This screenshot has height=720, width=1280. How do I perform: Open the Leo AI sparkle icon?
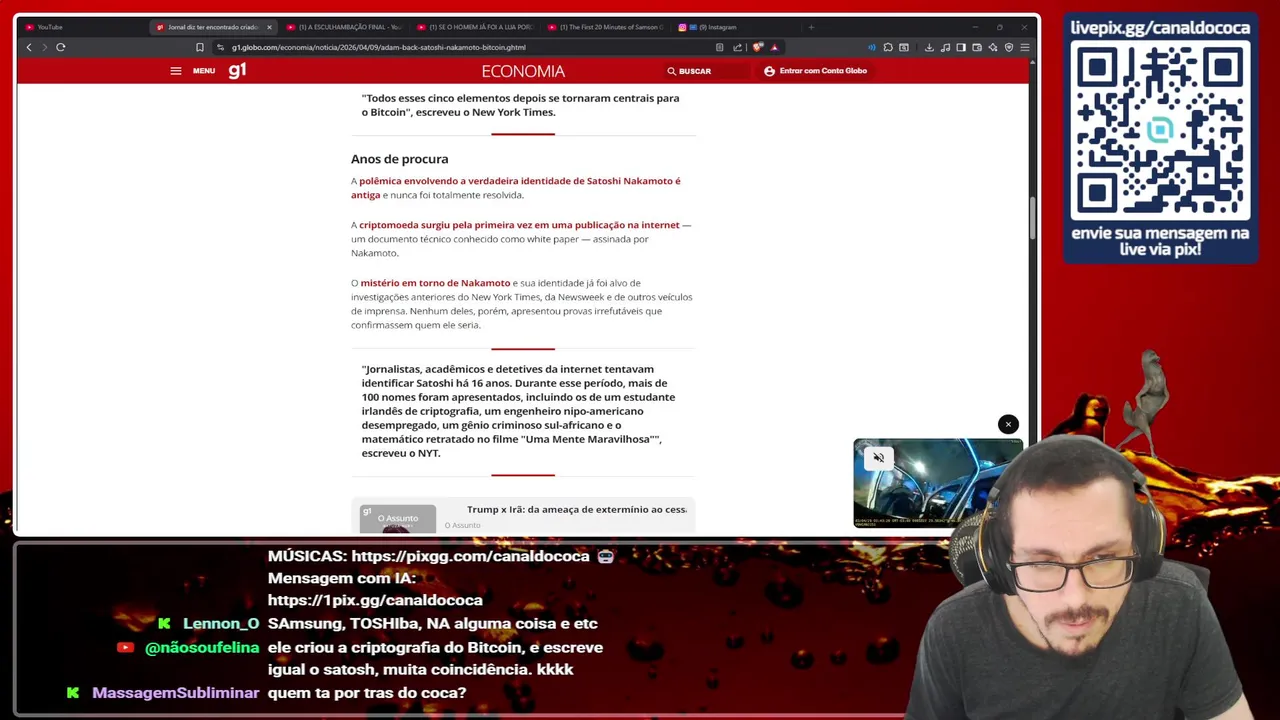pos(993,47)
